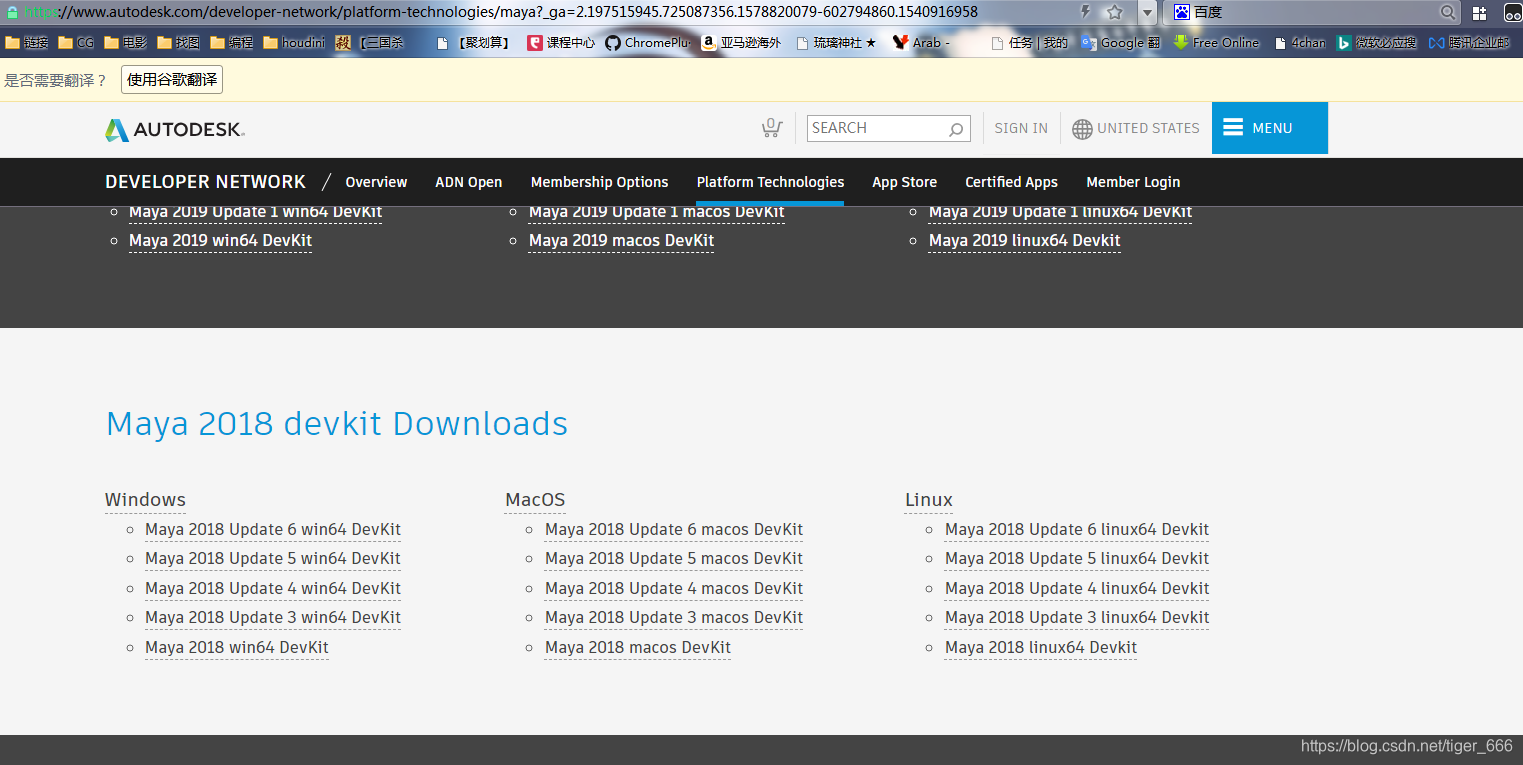Click the extensions grid icon in the top right
The image size is (1523, 765).
(1480, 13)
